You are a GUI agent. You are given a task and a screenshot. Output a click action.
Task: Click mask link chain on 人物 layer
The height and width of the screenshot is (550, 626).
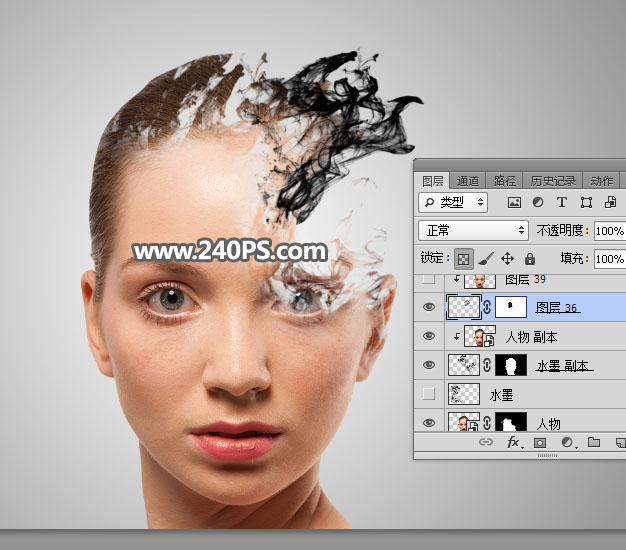(x=487, y=423)
